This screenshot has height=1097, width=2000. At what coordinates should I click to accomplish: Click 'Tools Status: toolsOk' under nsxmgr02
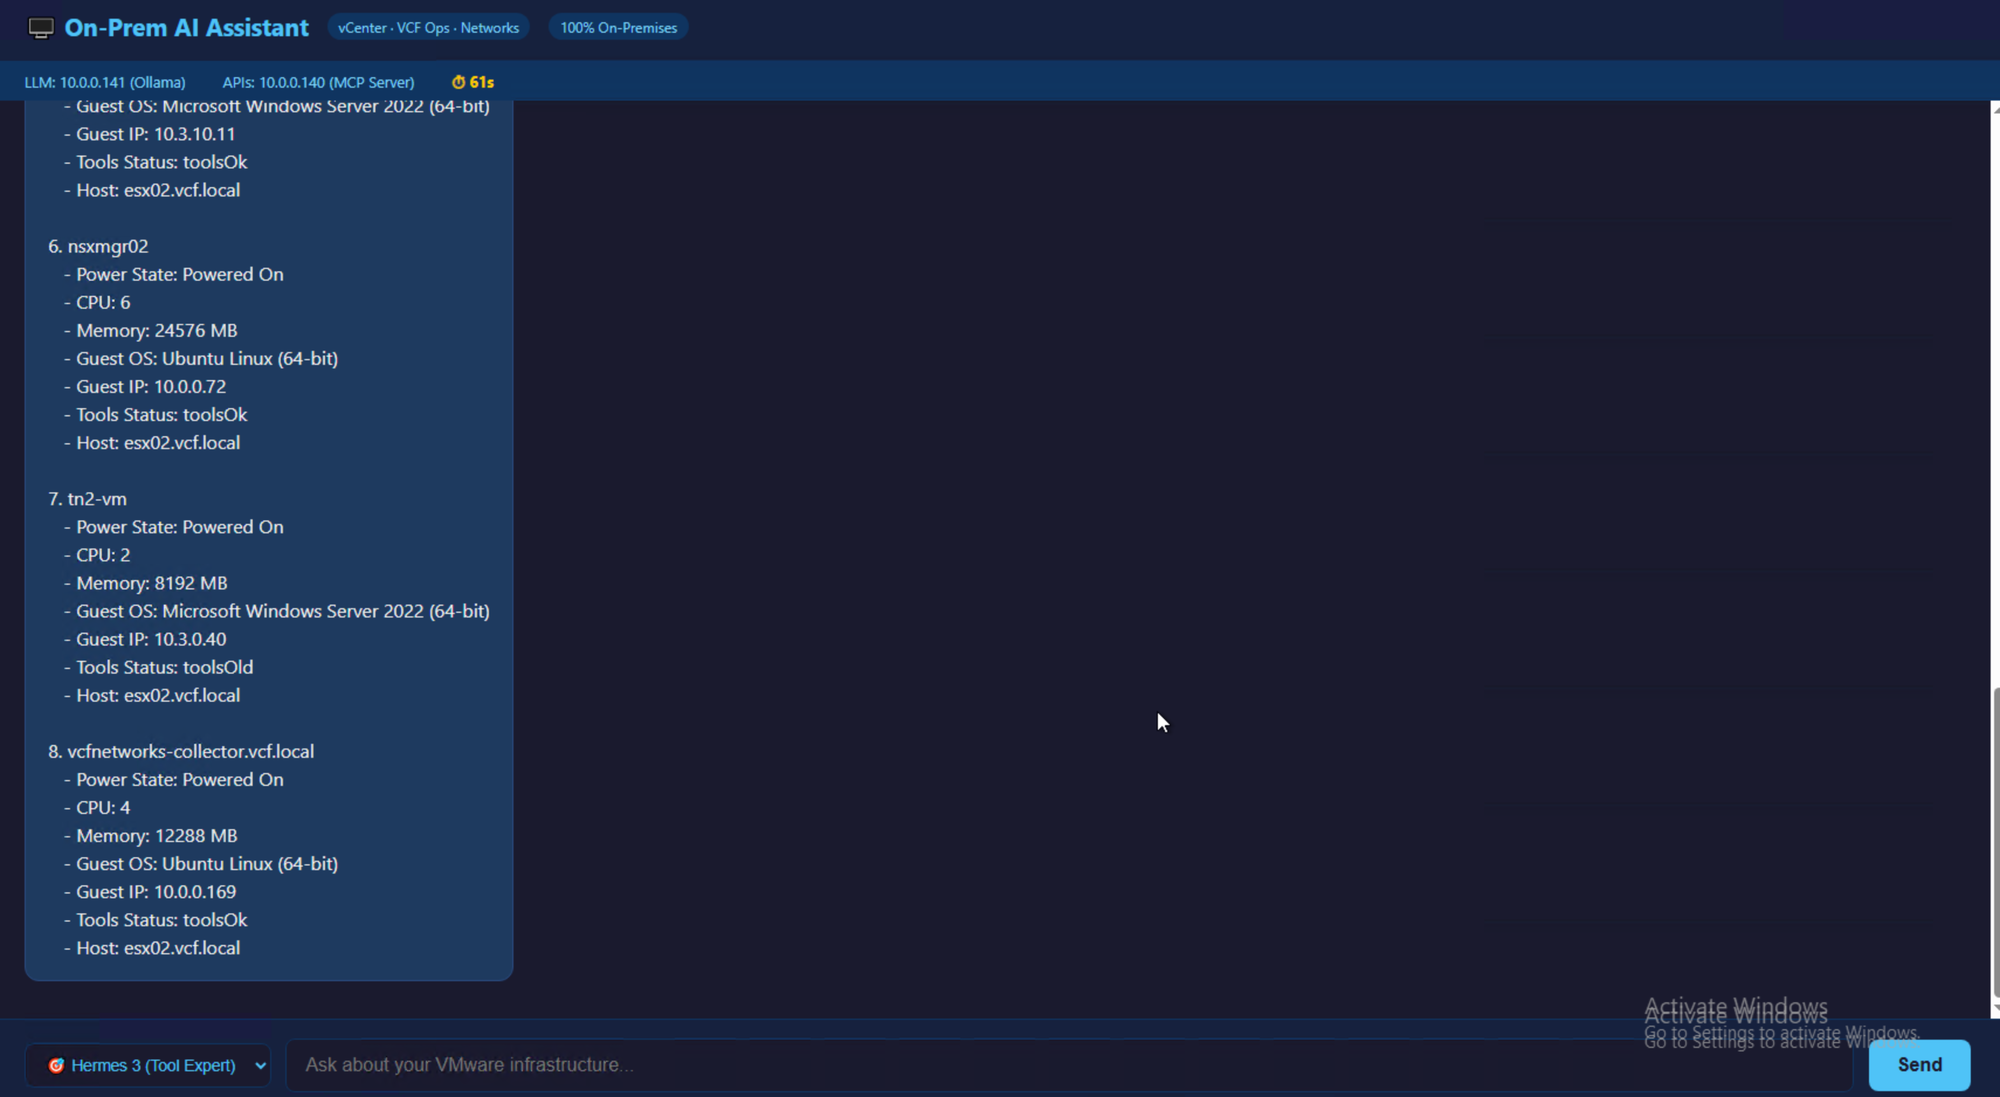[x=156, y=414]
